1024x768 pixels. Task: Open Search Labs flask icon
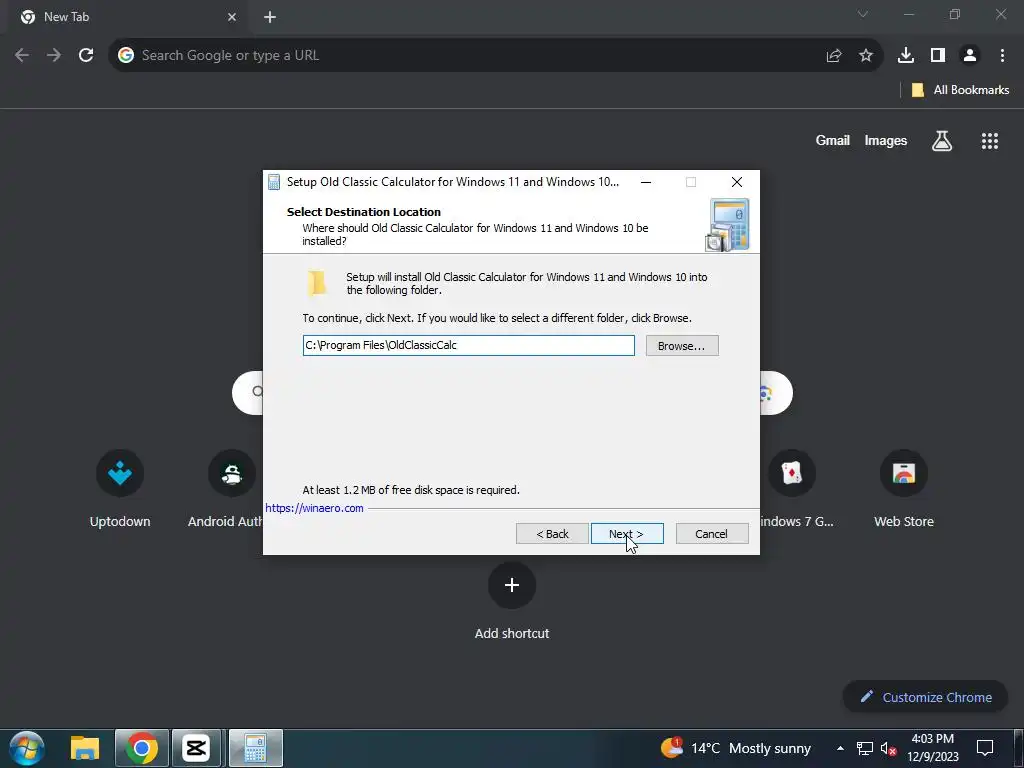click(x=942, y=140)
